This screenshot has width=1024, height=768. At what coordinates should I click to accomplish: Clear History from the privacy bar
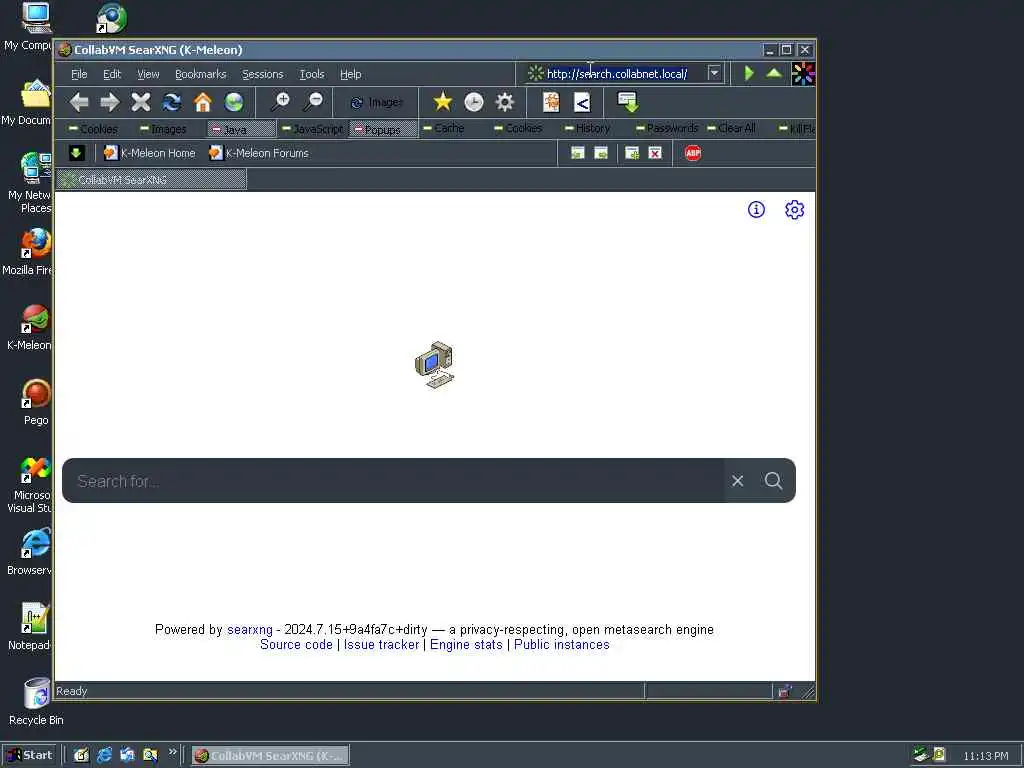coord(587,128)
